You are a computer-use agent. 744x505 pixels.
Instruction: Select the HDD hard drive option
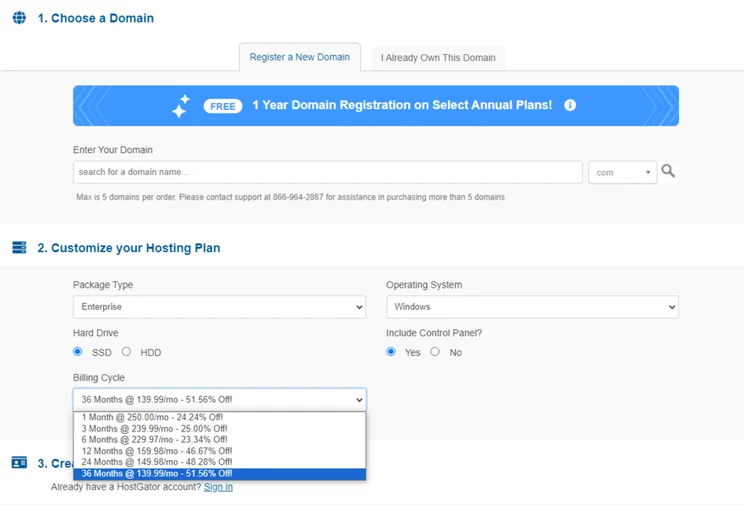[x=126, y=352]
